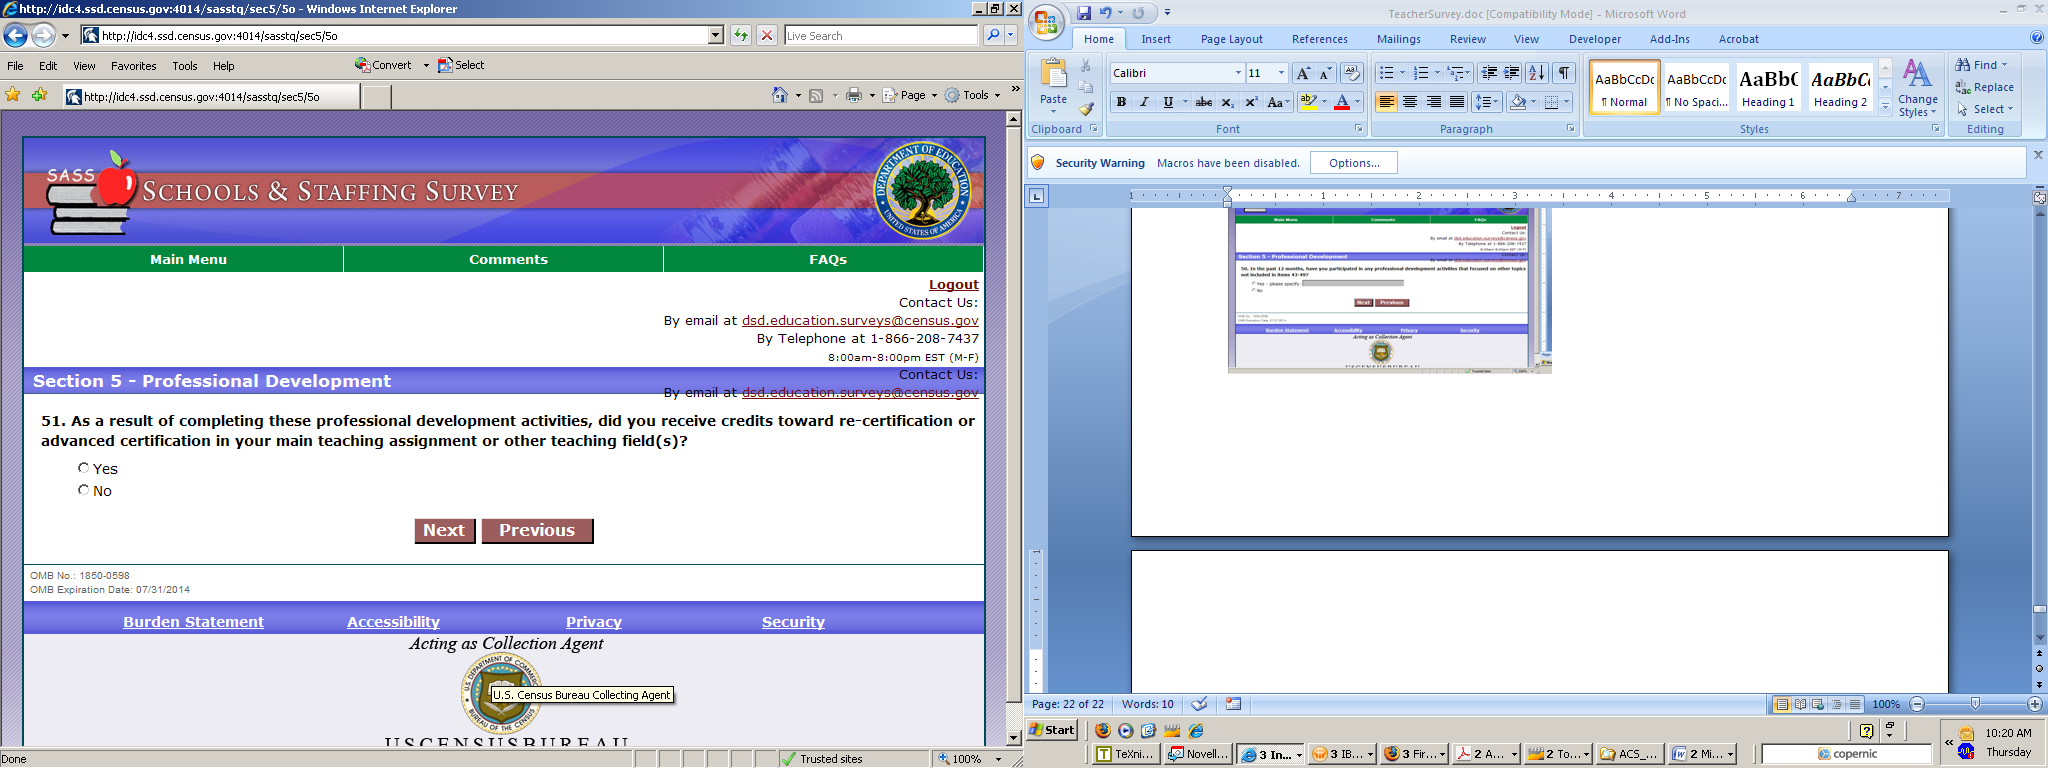The image size is (2048, 768).
Task: Open the Review tab in Word
Action: pyautogui.click(x=1468, y=39)
